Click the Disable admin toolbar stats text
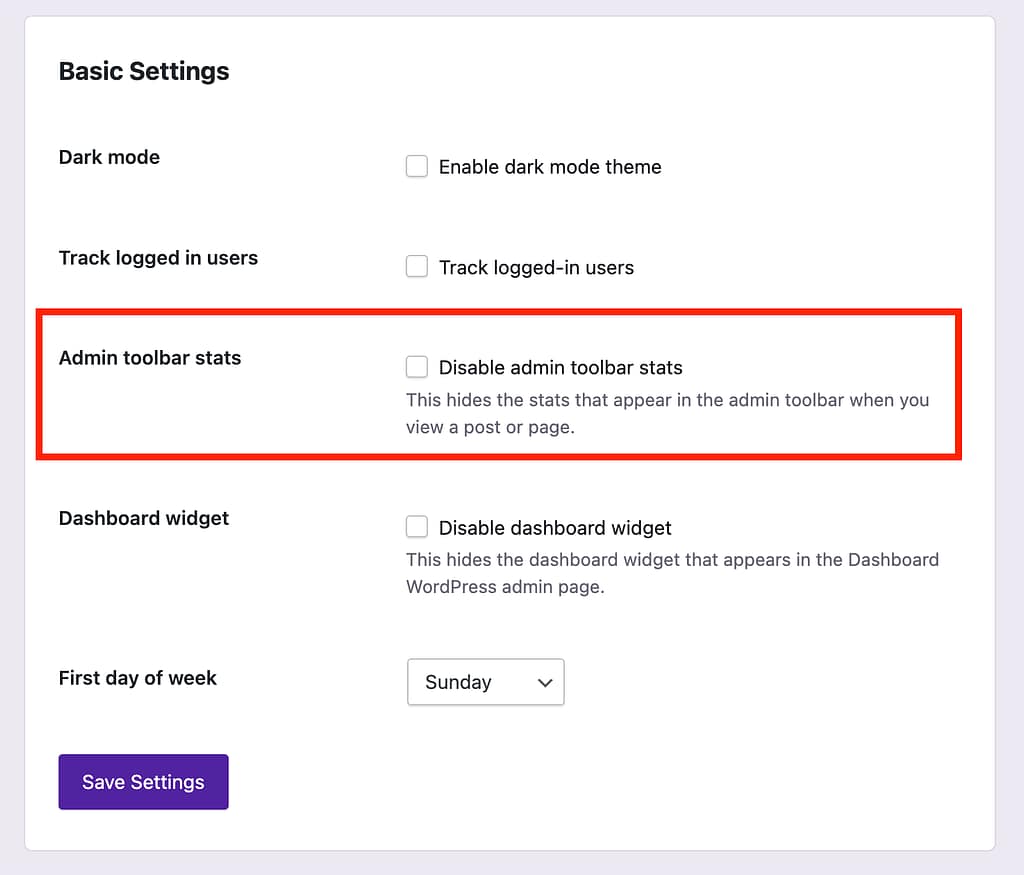The image size is (1024, 875). pos(559,367)
